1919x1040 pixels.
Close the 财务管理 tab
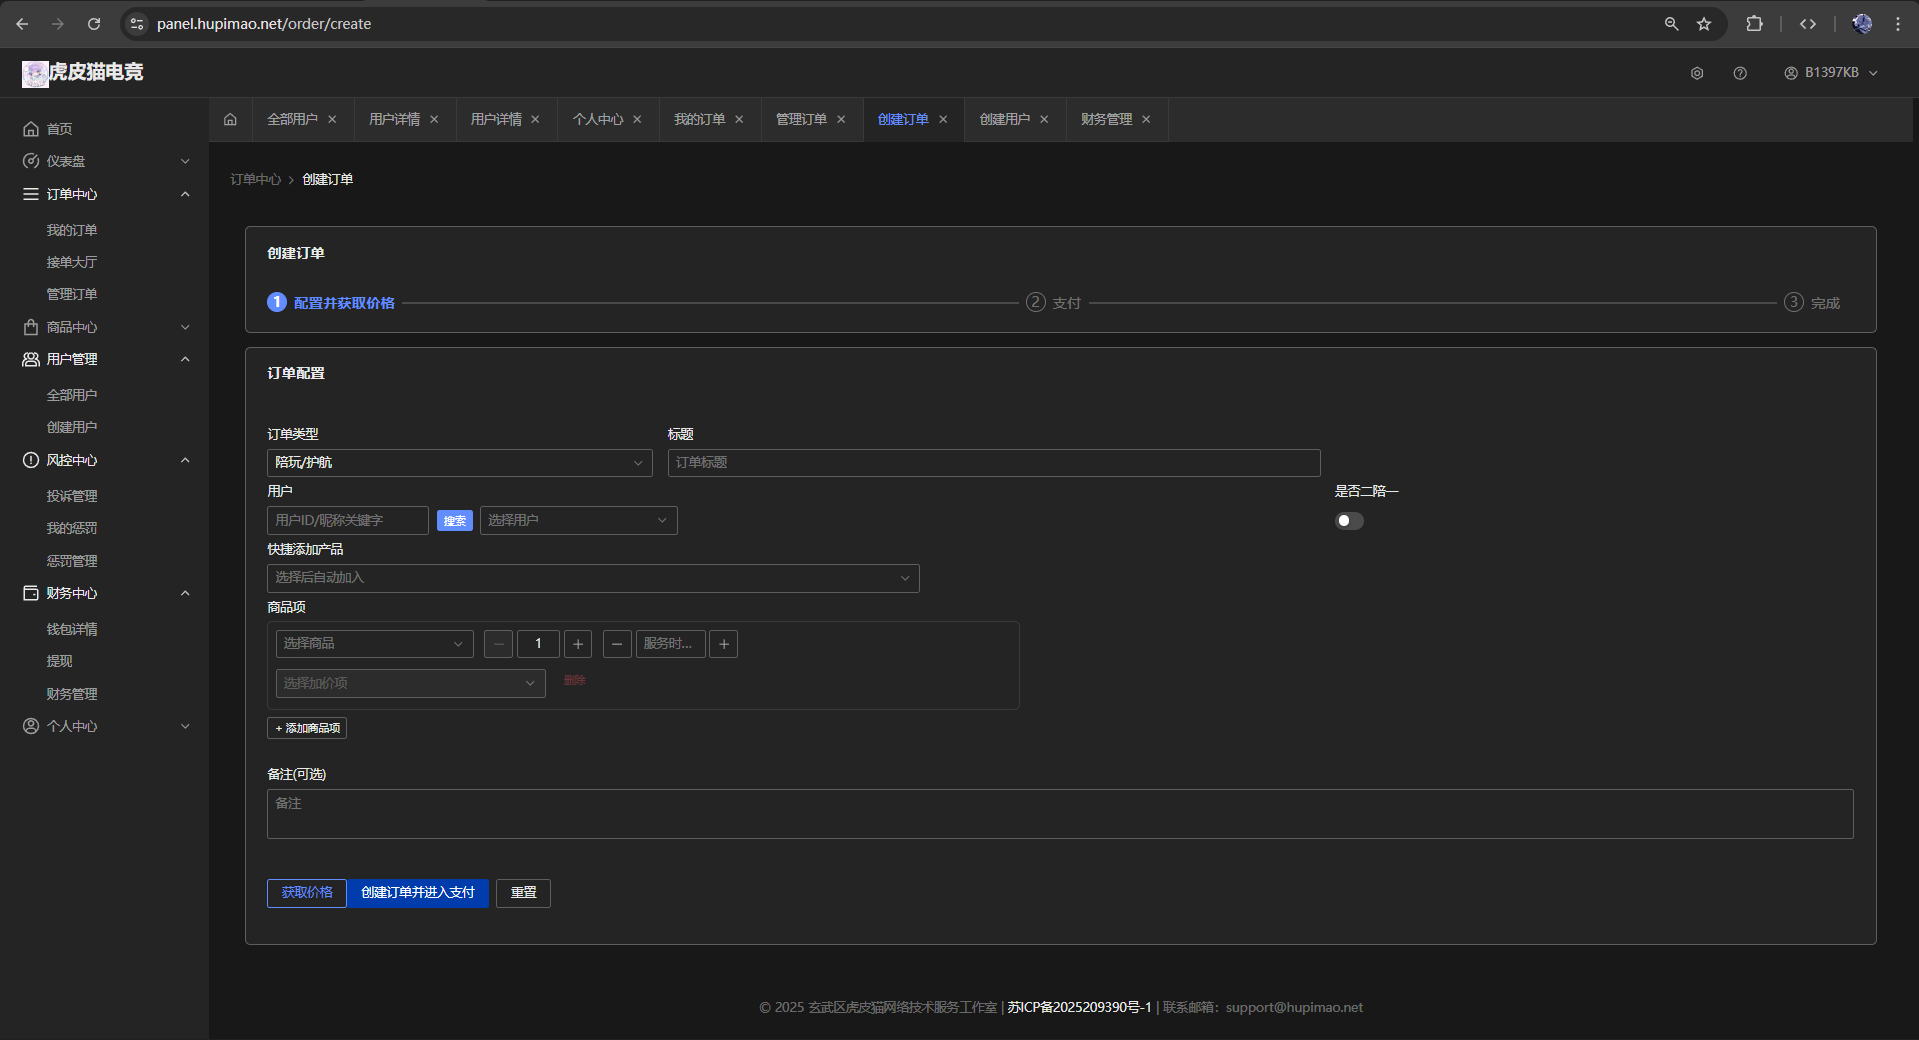[x=1146, y=120]
